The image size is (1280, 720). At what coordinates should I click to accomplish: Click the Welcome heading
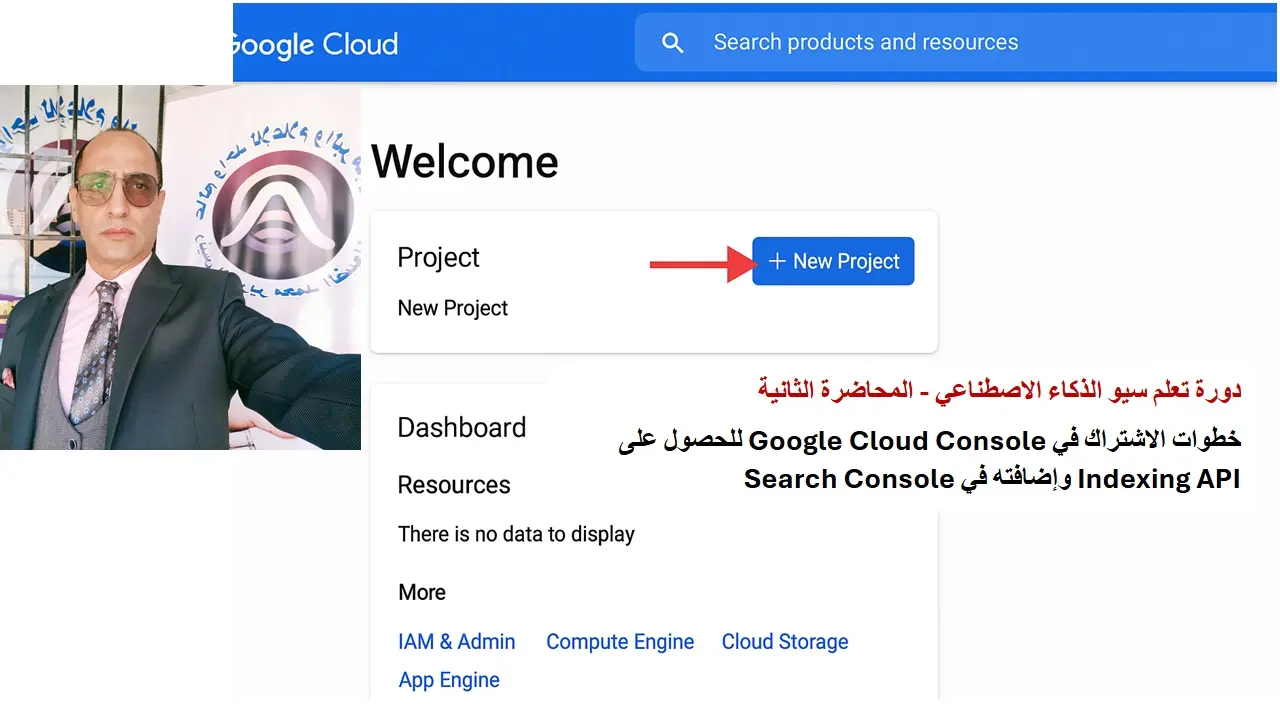point(464,162)
